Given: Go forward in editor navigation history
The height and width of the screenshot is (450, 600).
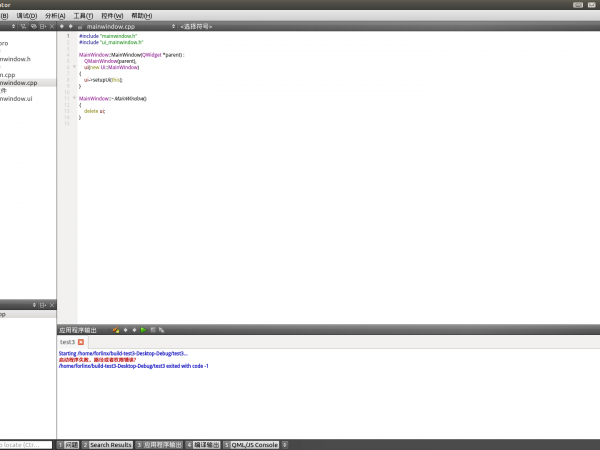Looking at the screenshot, I should click(71, 26).
